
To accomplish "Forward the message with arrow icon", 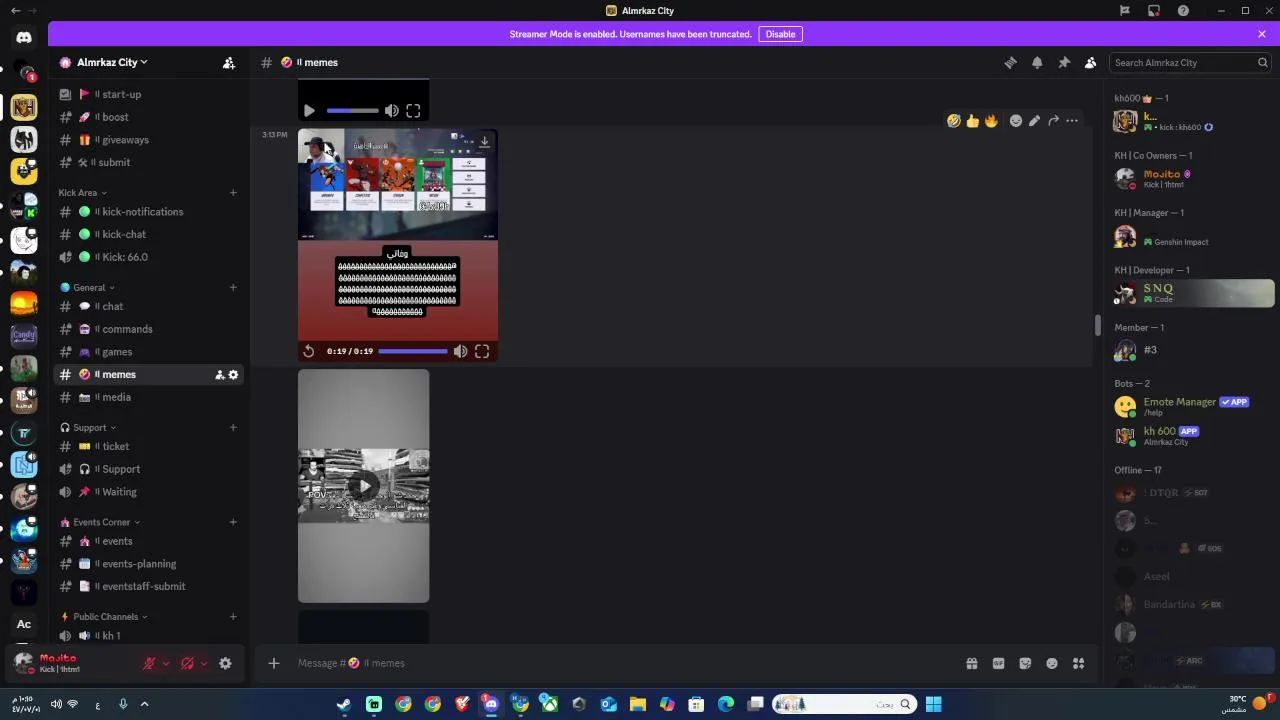I will click(1053, 121).
